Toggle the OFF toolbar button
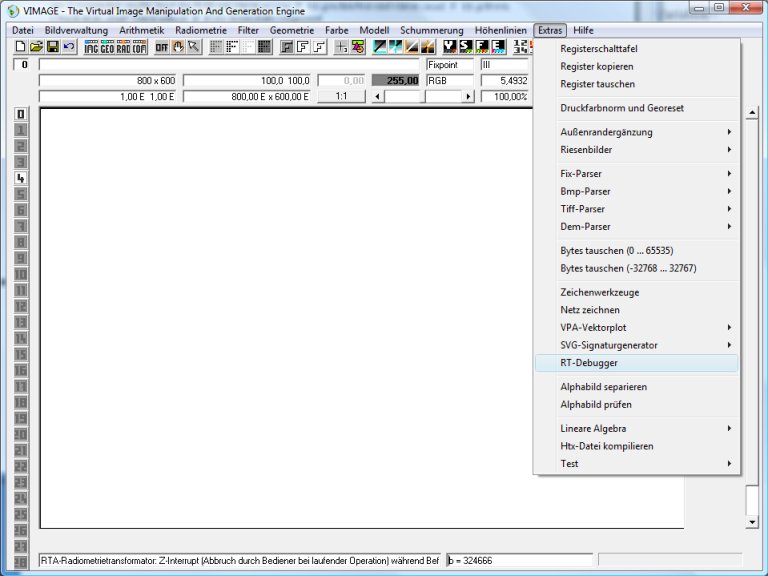This screenshot has width=768, height=576. 161,47
